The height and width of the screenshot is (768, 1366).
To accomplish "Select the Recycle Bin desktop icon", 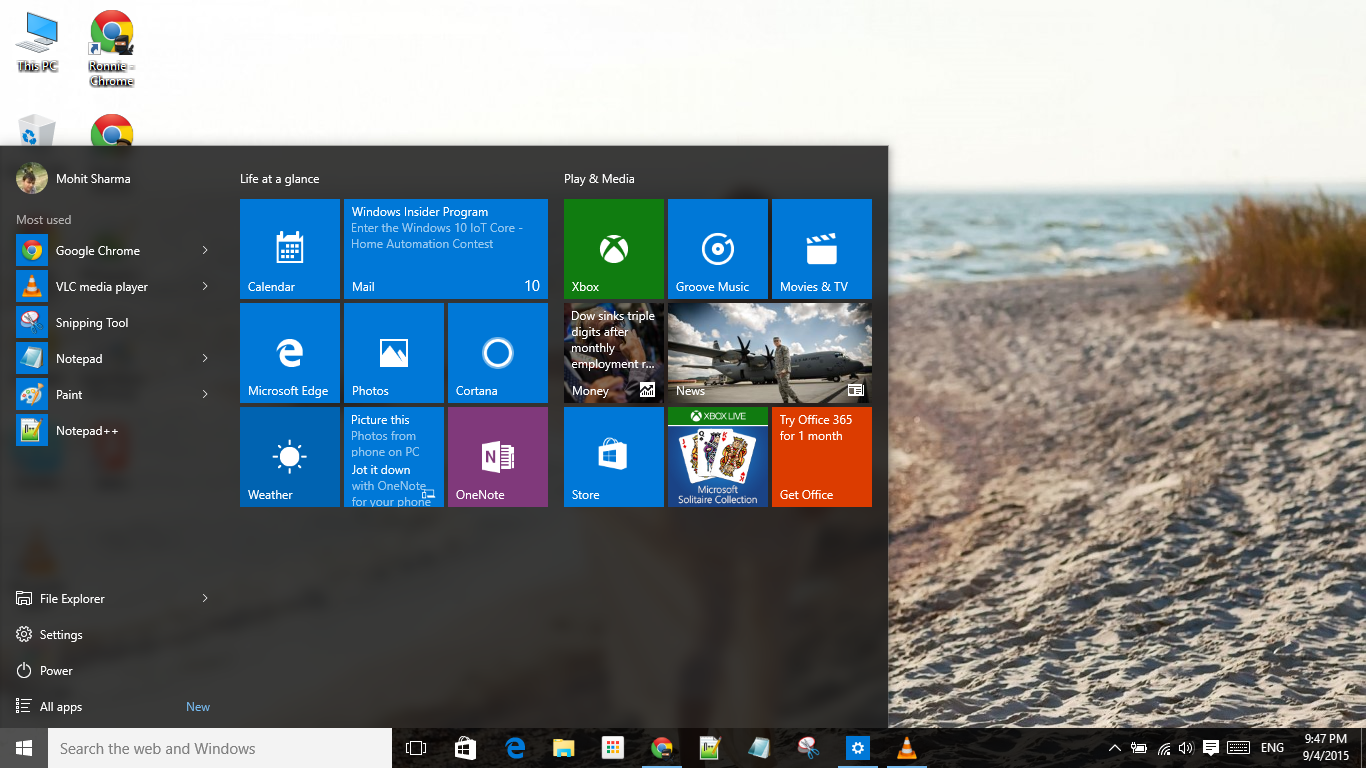I will click(37, 130).
